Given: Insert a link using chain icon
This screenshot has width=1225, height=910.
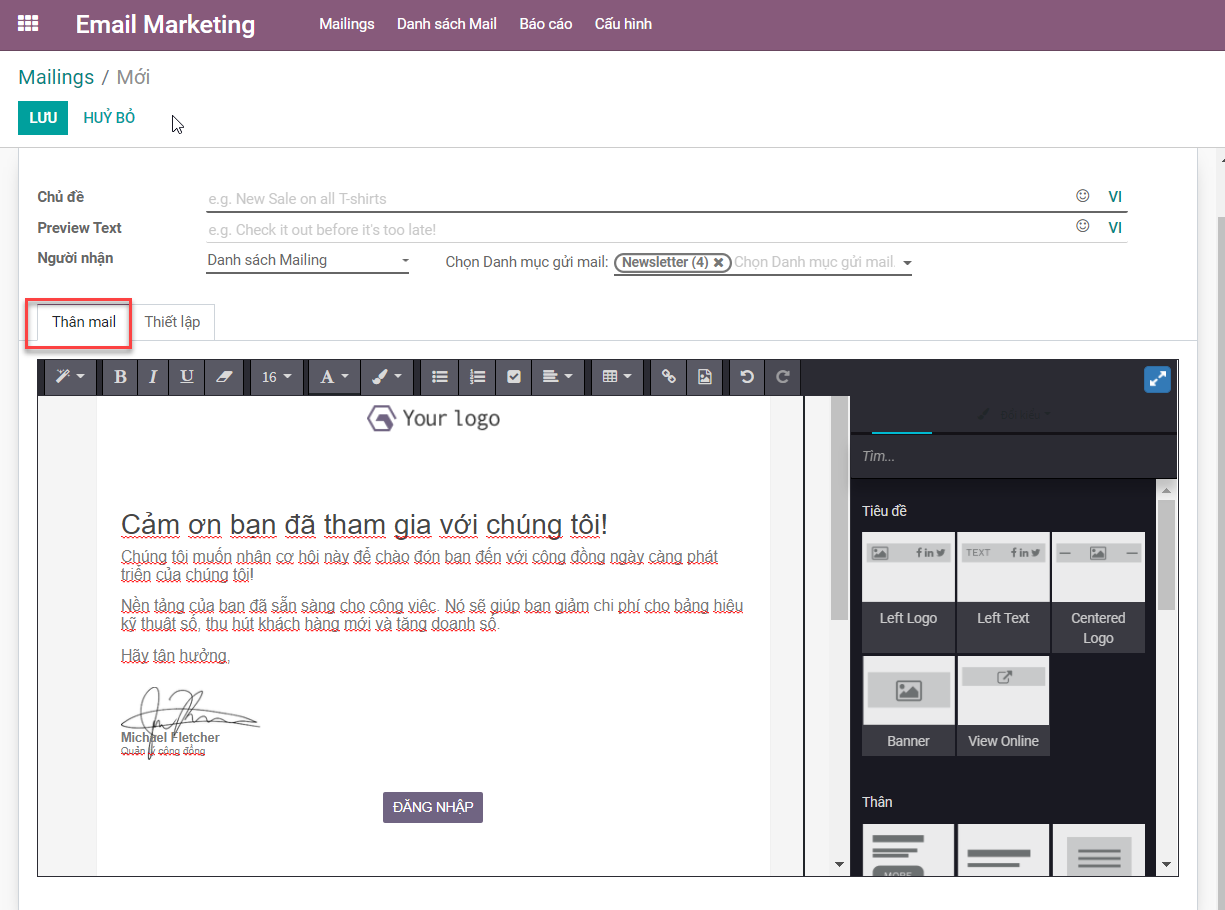Looking at the screenshot, I should (669, 377).
